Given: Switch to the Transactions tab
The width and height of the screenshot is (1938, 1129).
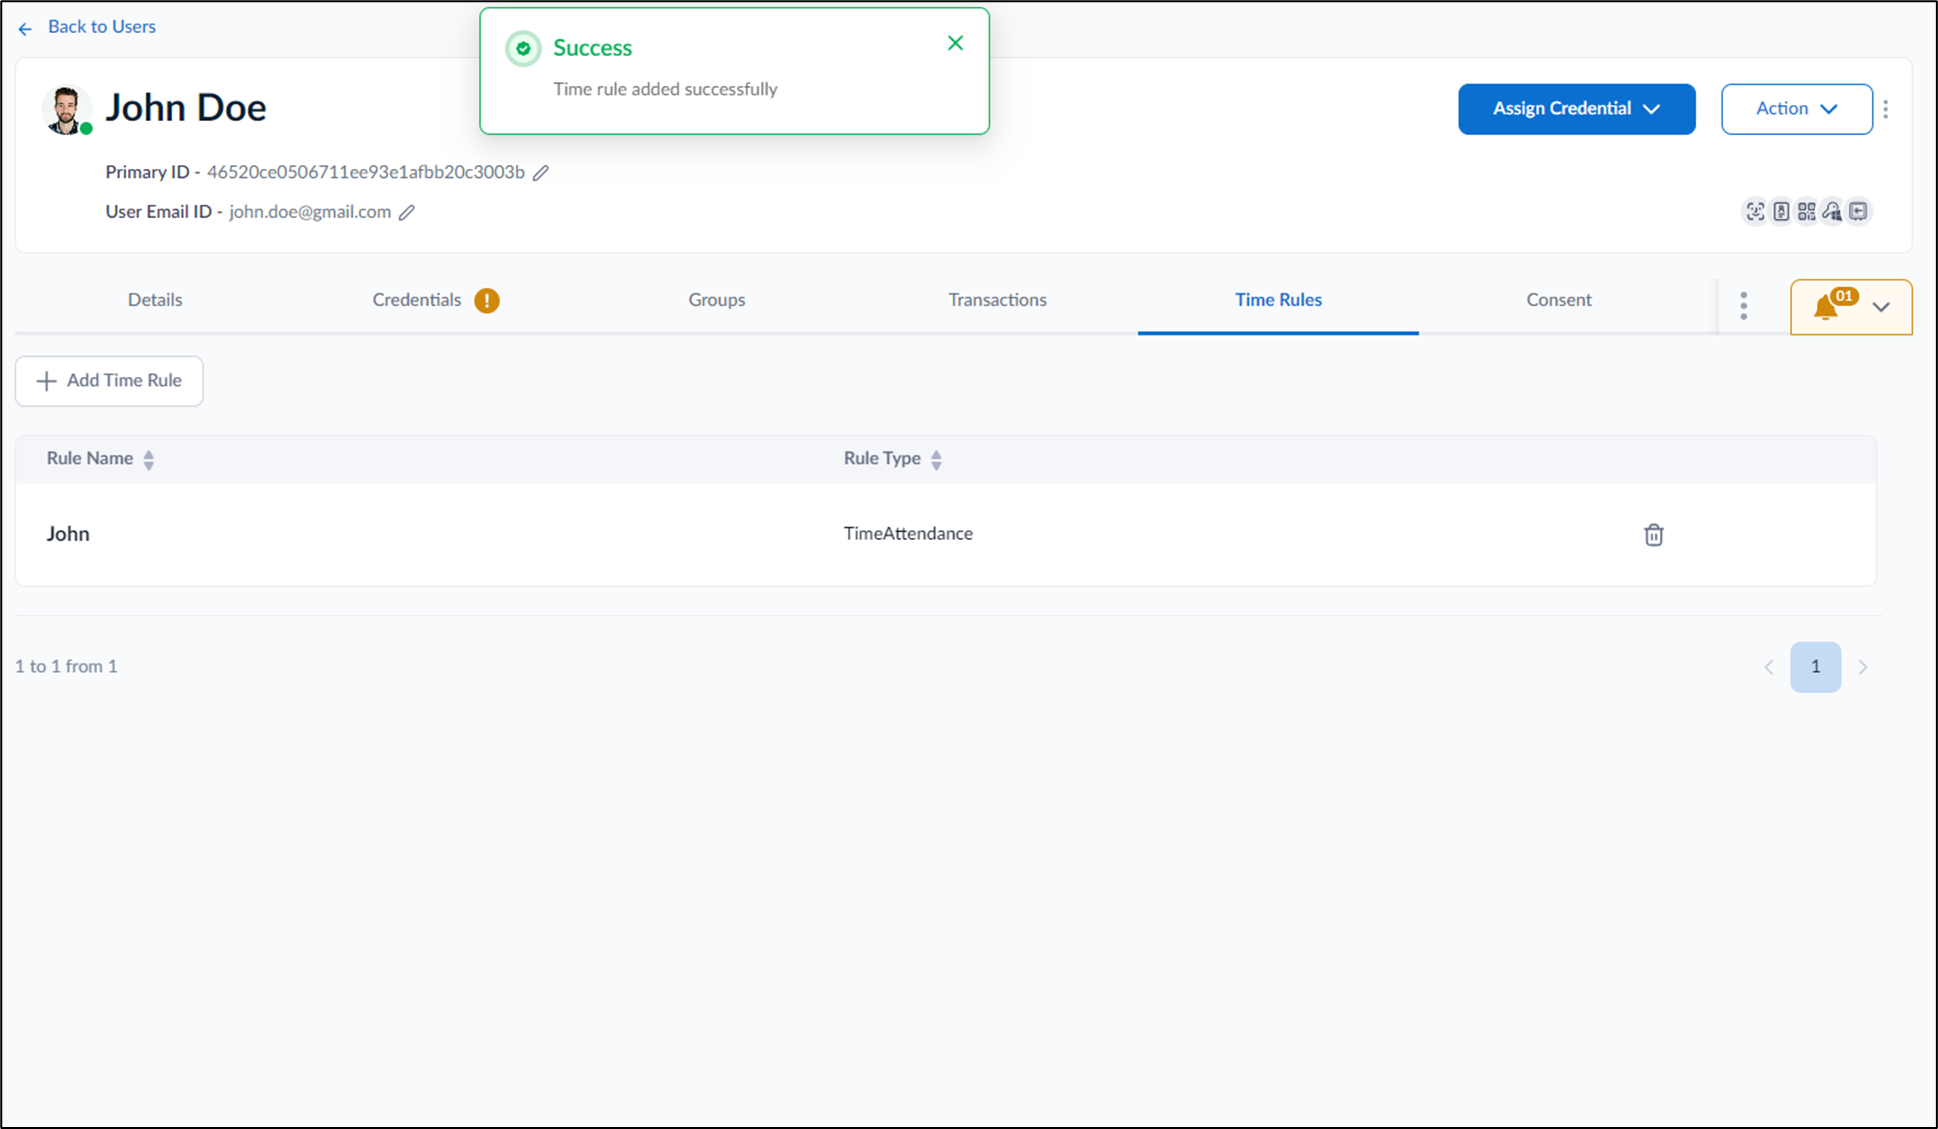Looking at the screenshot, I should pyautogui.click(x=997, y=300).
